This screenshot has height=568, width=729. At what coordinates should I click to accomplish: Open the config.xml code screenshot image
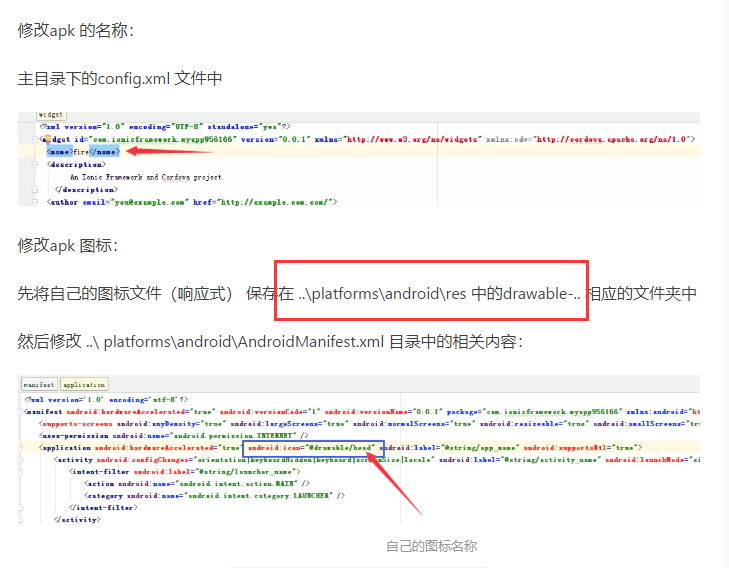[358, 159]
